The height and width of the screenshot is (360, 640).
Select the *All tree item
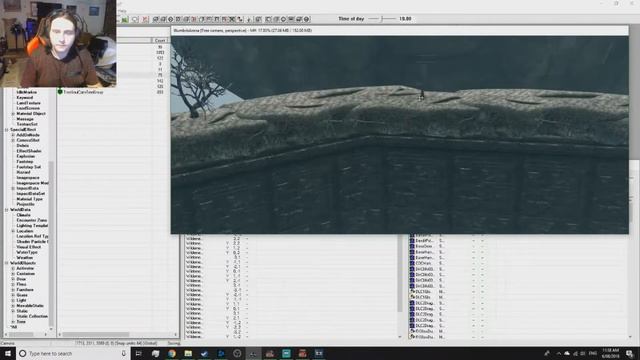click(x=13, y=327)
